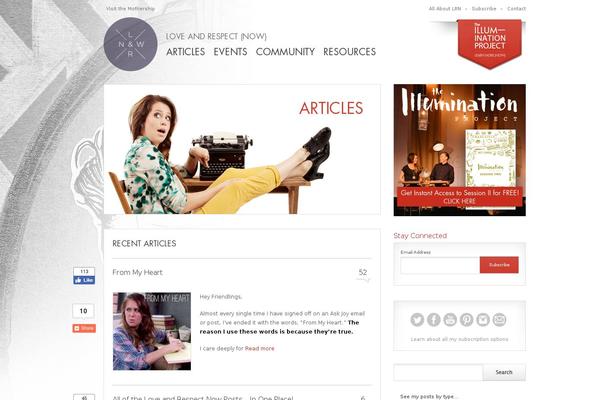Open the email envelope social icon

tap(499, 320)
